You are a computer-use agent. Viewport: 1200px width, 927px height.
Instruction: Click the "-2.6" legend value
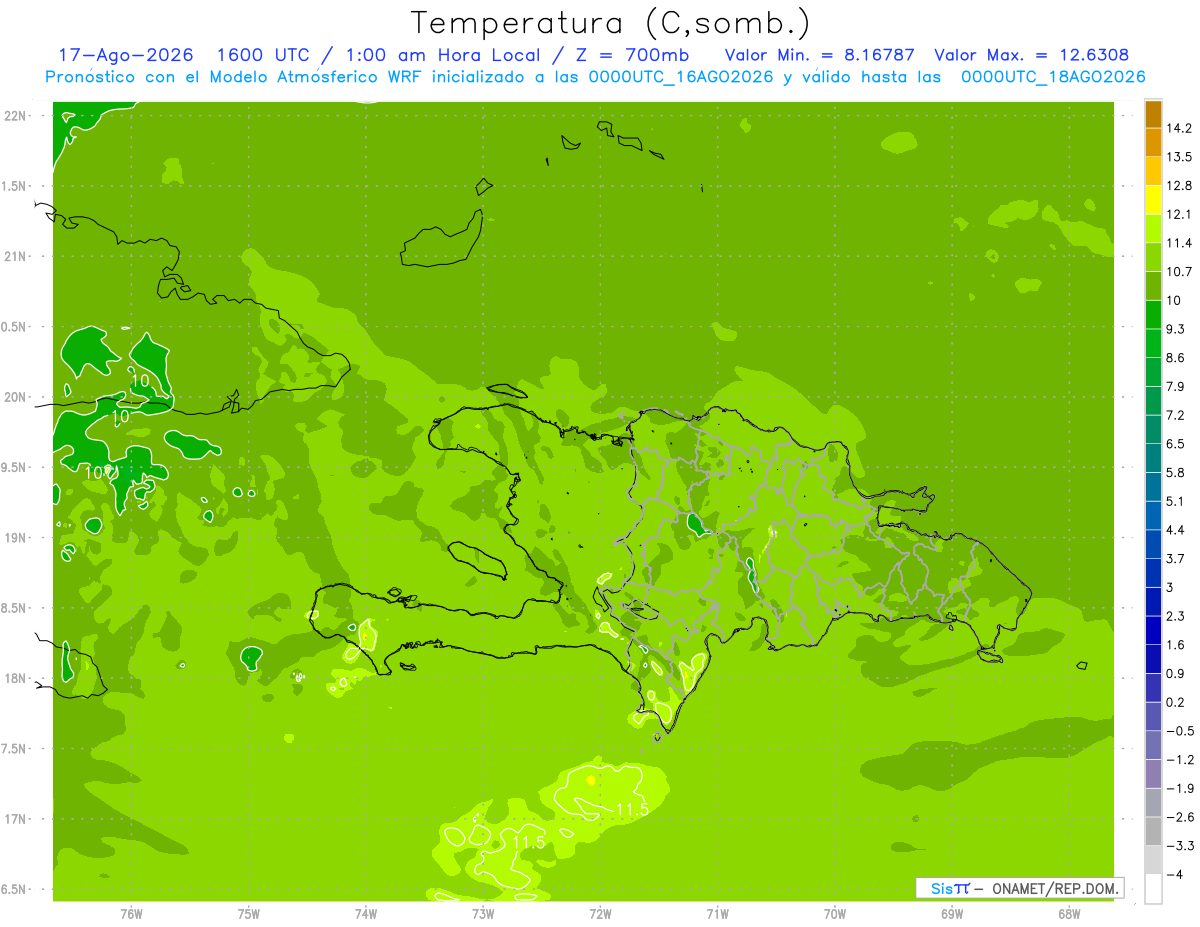tap(1181, 817)
